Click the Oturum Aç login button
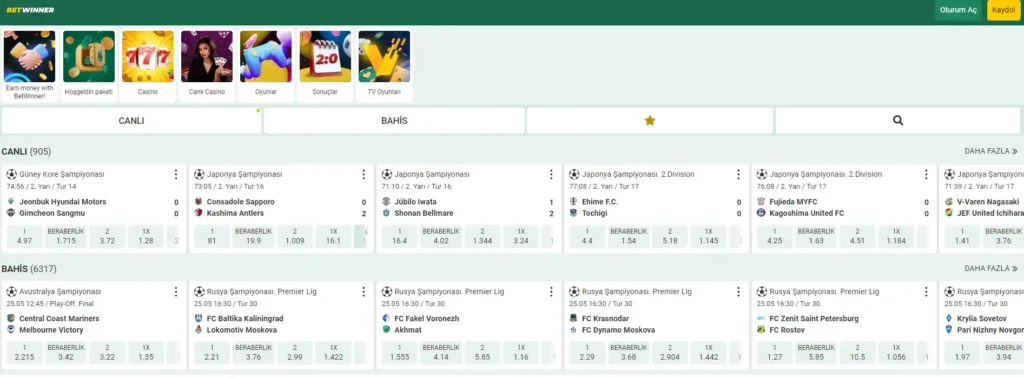Viewport: 1024px width, 378px height. coord(958,10)
